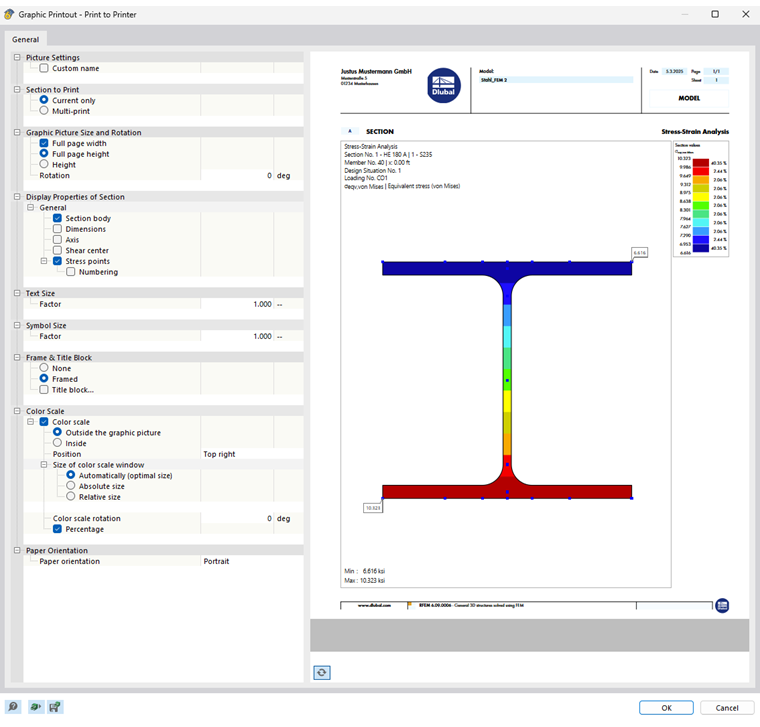Uncheck the Percentage checkbox
760x727 pixels.
(57, 529)
